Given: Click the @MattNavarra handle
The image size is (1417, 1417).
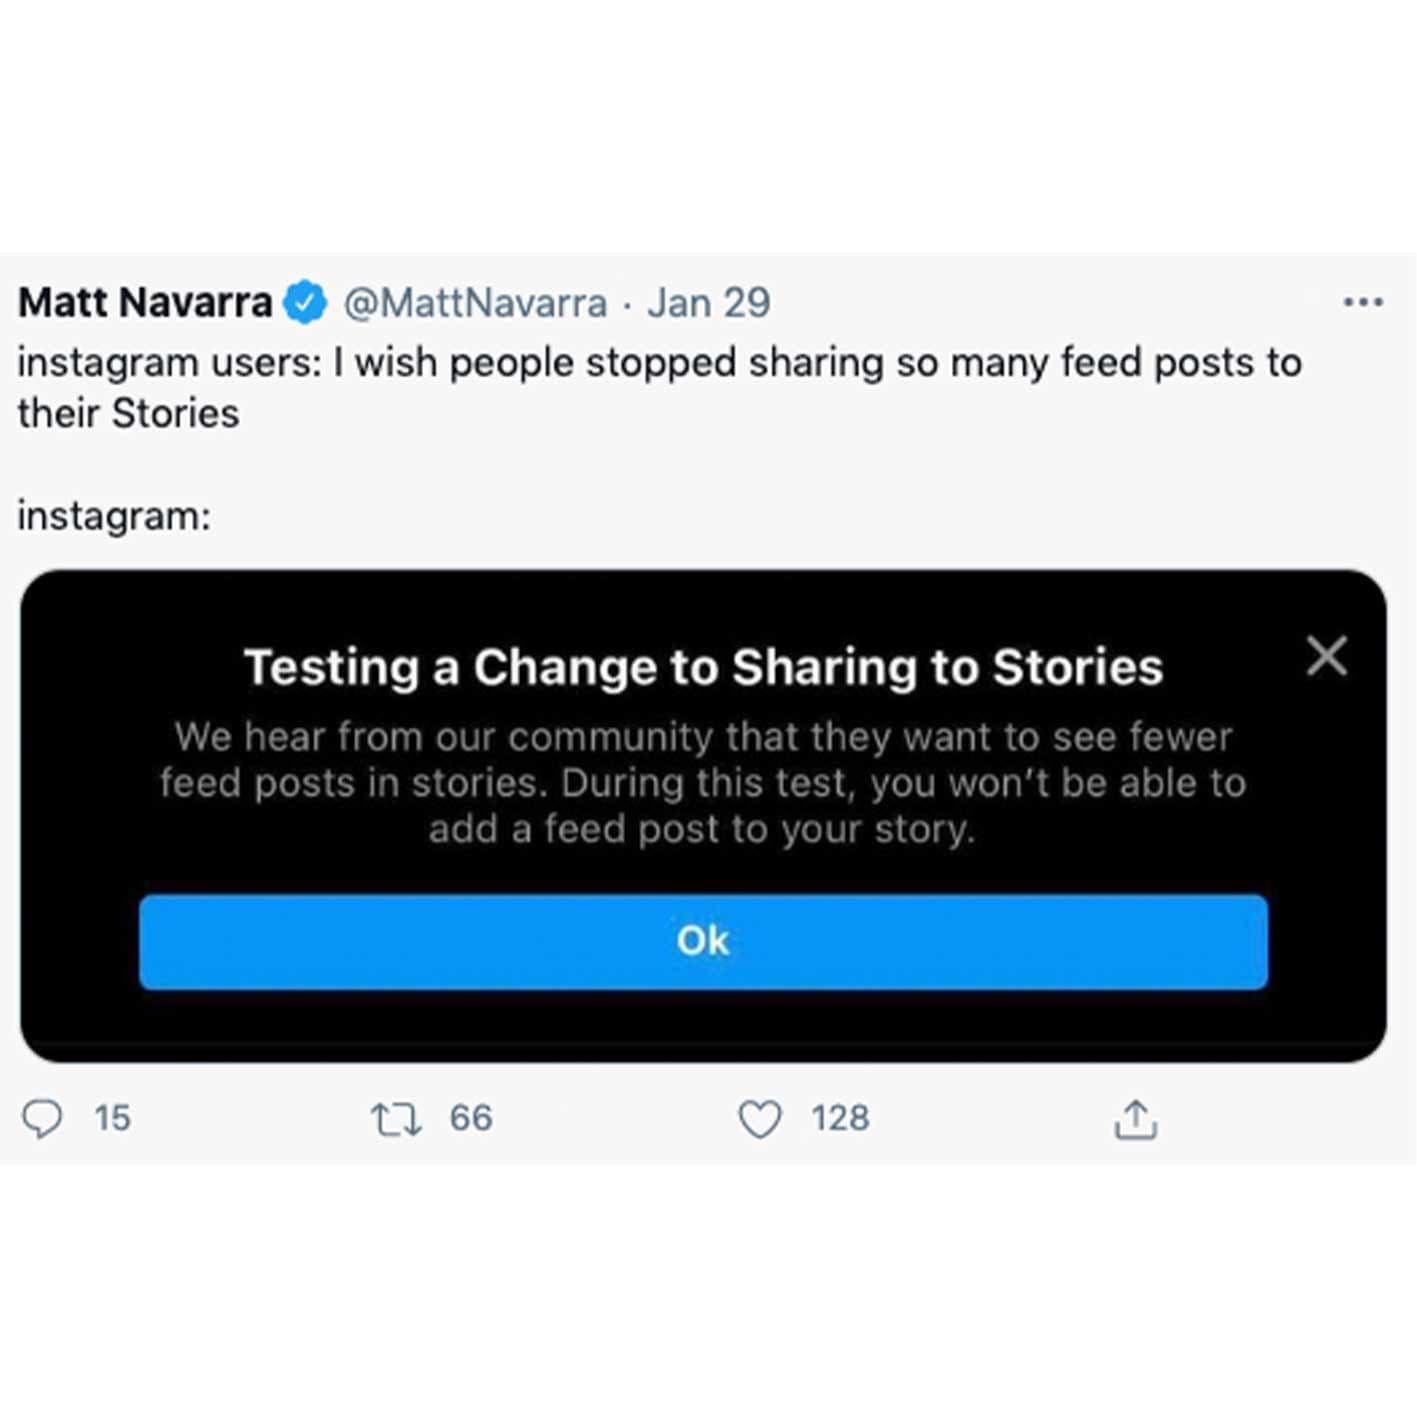Looking at the screenshot, I should 475,302.
